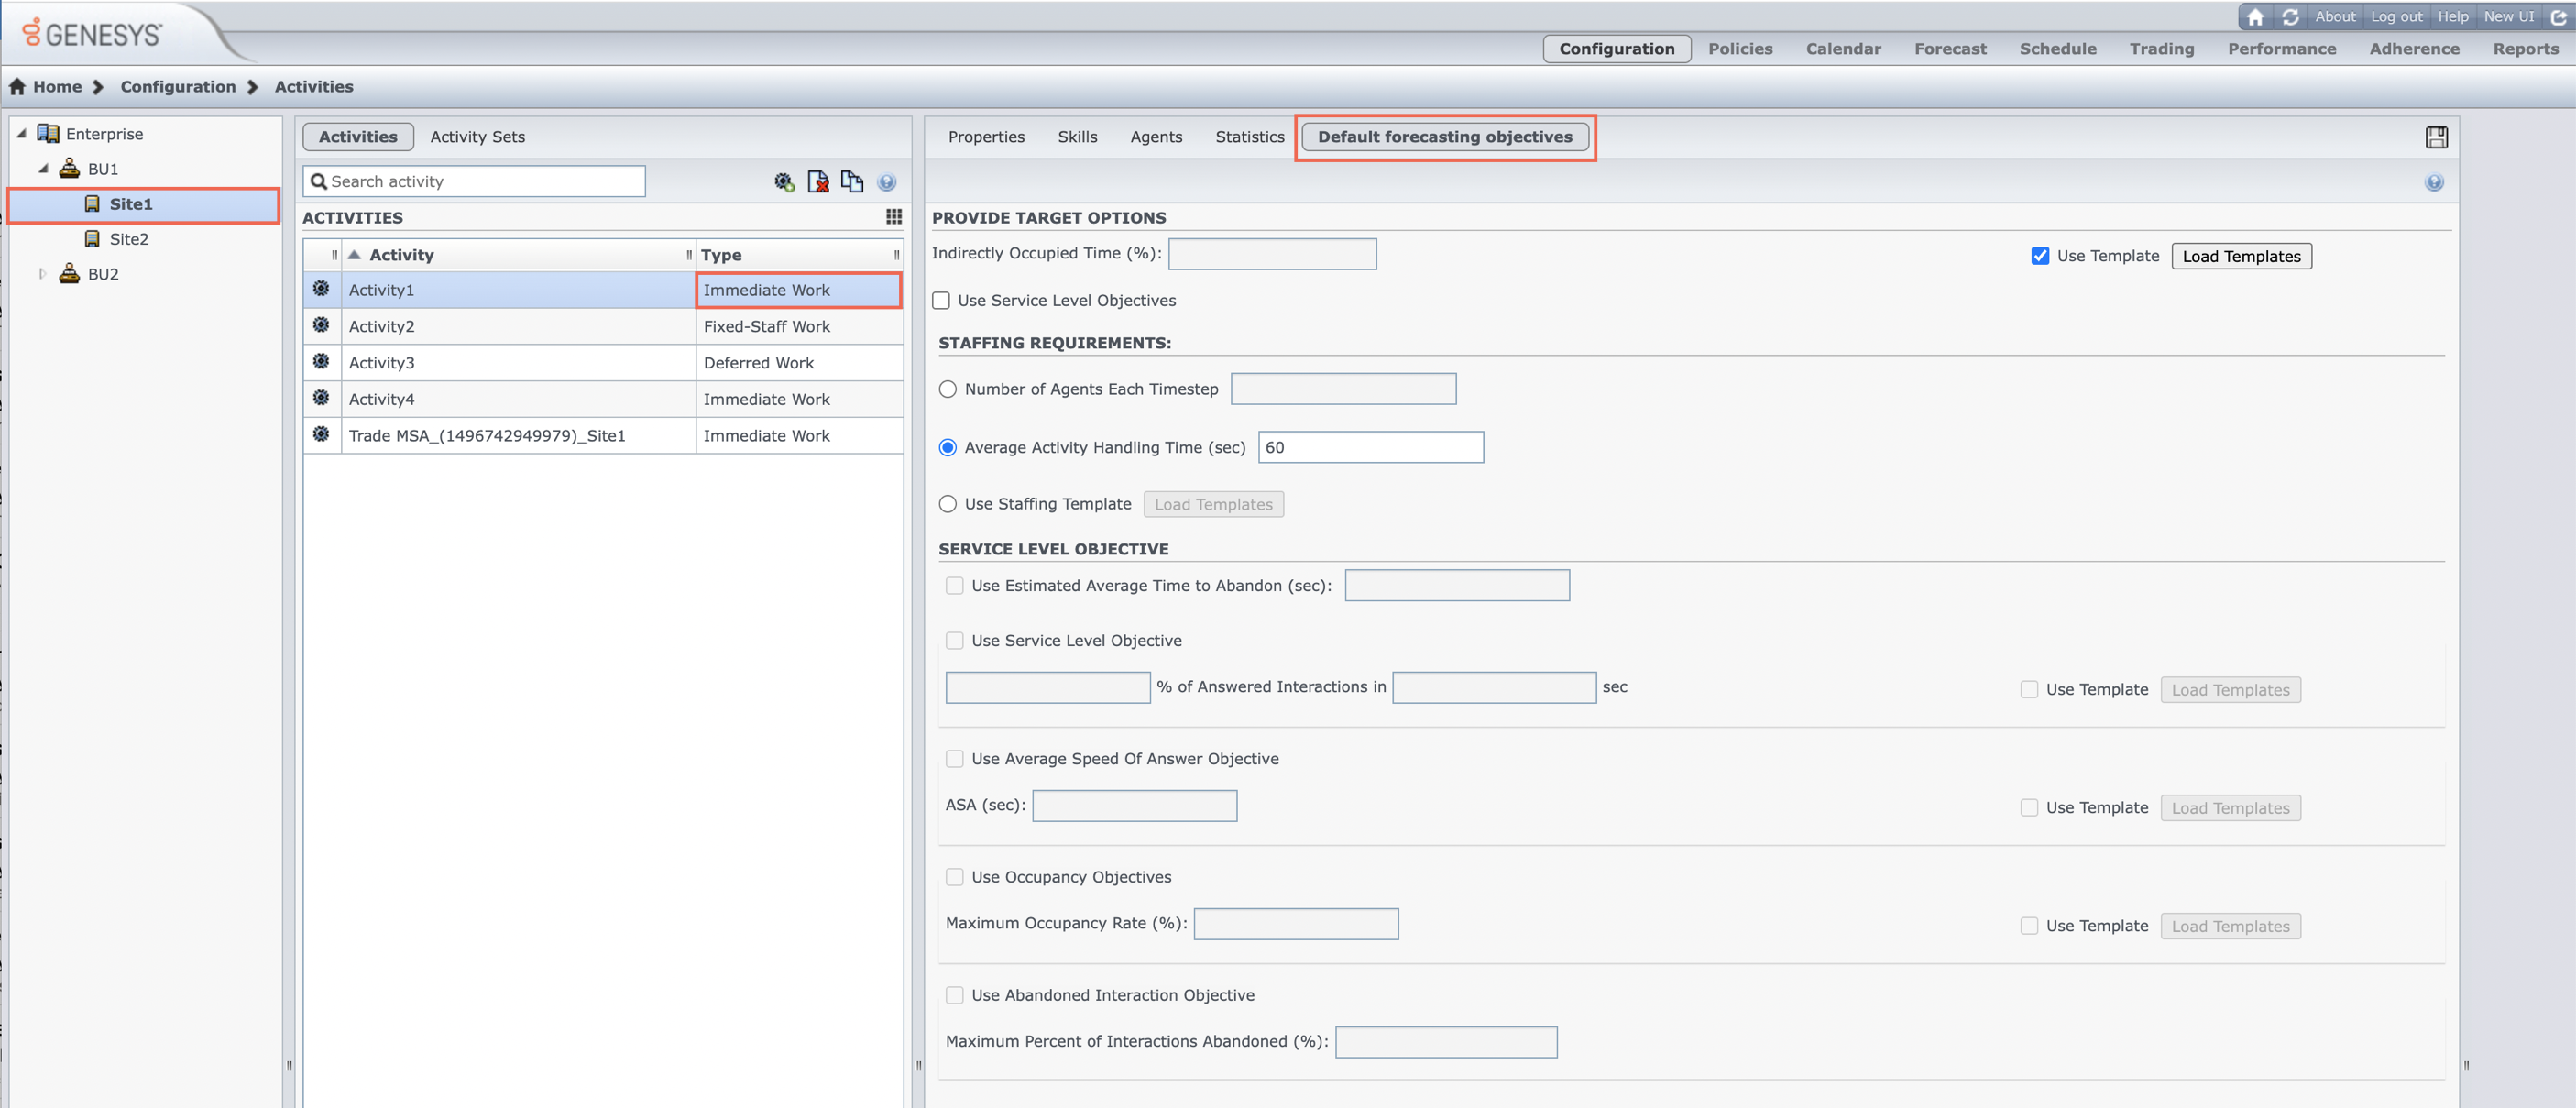Collapse the BU1 tree node
Viewport: 2576px width, 1108px height.
[43, 168]
